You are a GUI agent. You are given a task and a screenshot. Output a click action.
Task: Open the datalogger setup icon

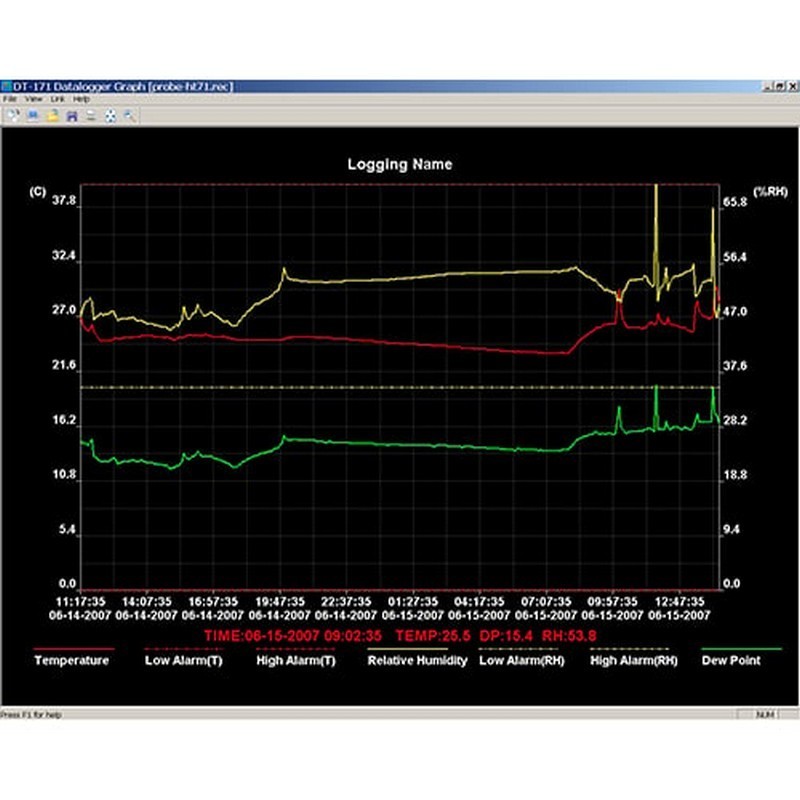pos(14,115)
